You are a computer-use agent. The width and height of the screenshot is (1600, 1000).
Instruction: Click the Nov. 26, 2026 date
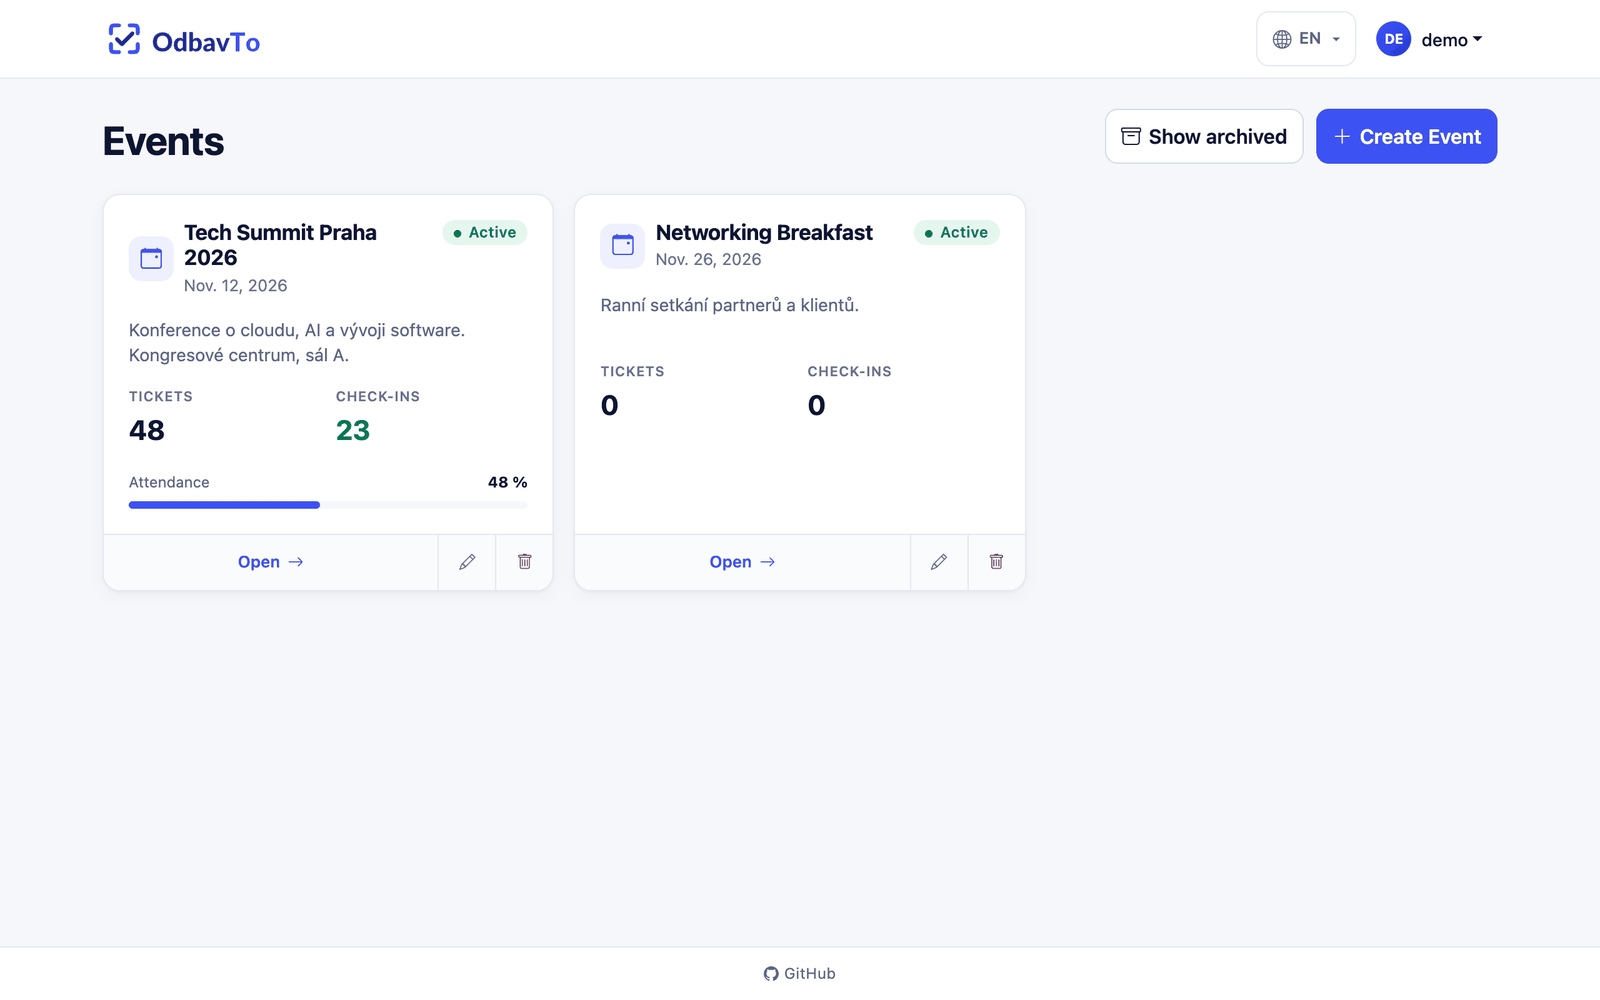708,259
